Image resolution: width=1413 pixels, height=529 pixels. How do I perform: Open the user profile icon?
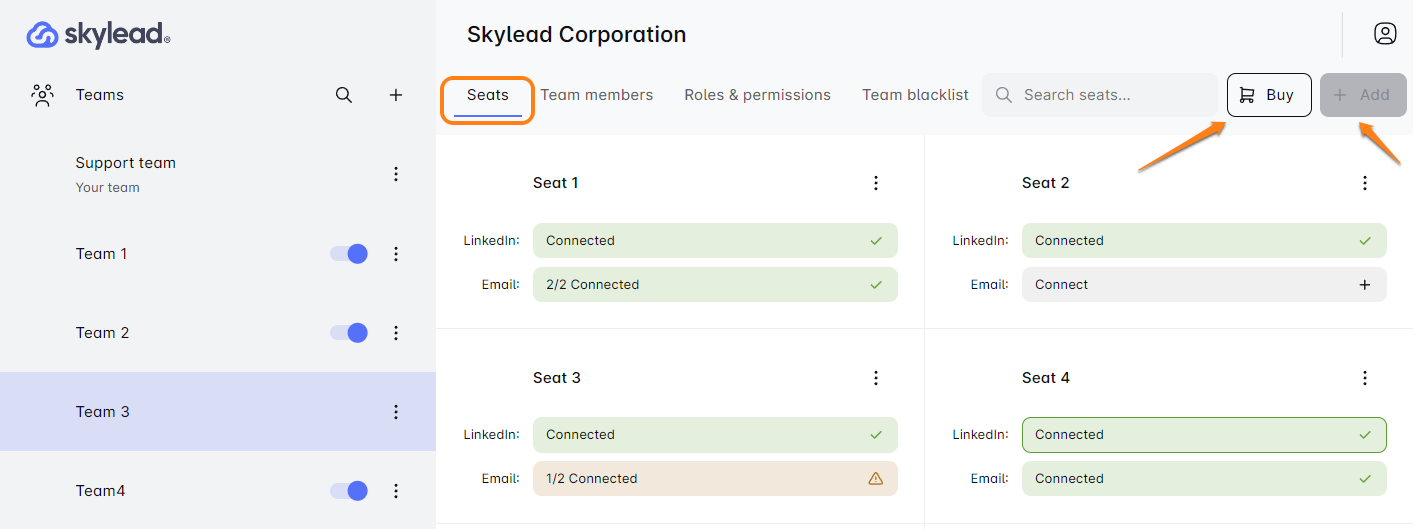[x=1384, y=34]
